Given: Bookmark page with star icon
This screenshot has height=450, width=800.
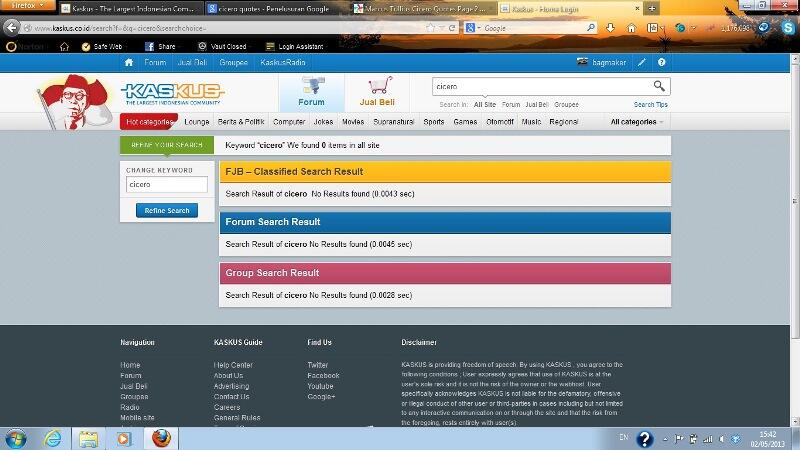Looking at the screenshot, I should [x=431, y=28].
